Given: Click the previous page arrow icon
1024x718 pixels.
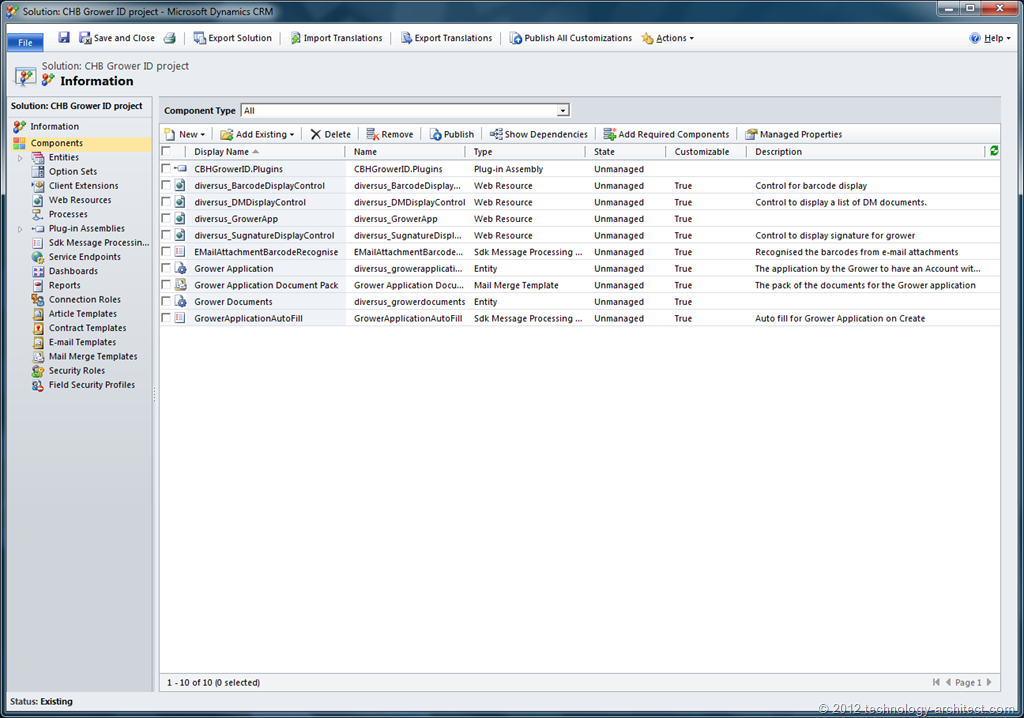Looking at the screenshot, I should tap(948, 682).
